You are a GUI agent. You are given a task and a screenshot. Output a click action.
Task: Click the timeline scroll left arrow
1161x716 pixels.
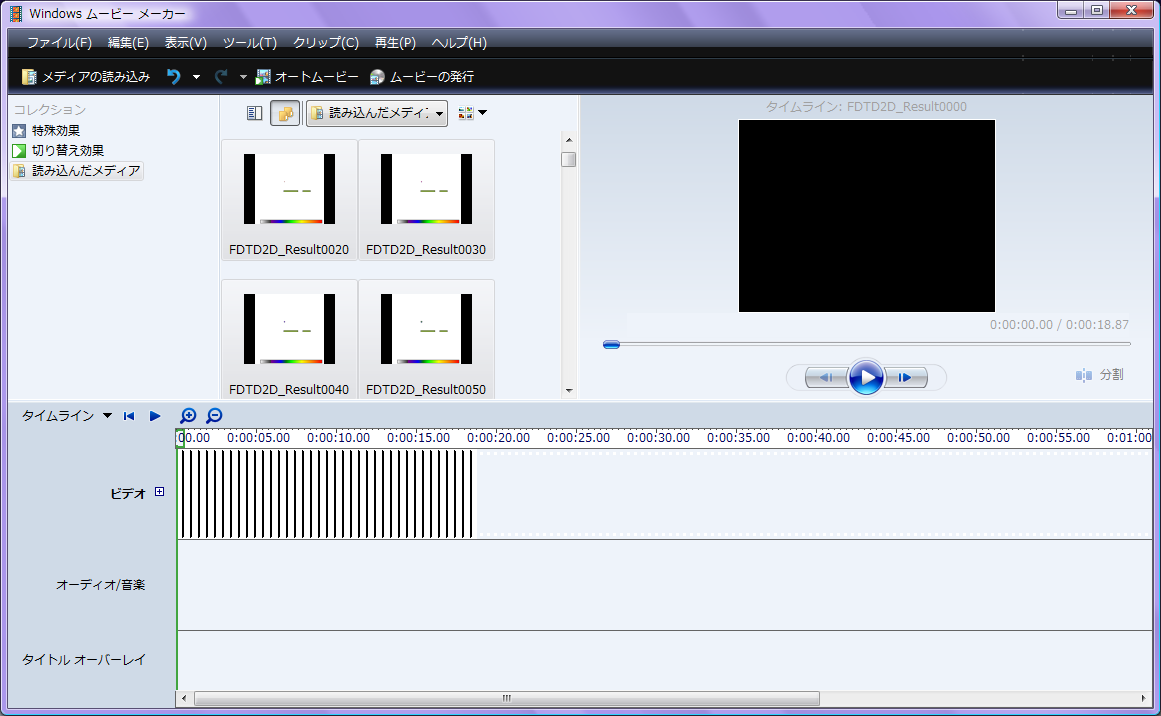[184, 698]
